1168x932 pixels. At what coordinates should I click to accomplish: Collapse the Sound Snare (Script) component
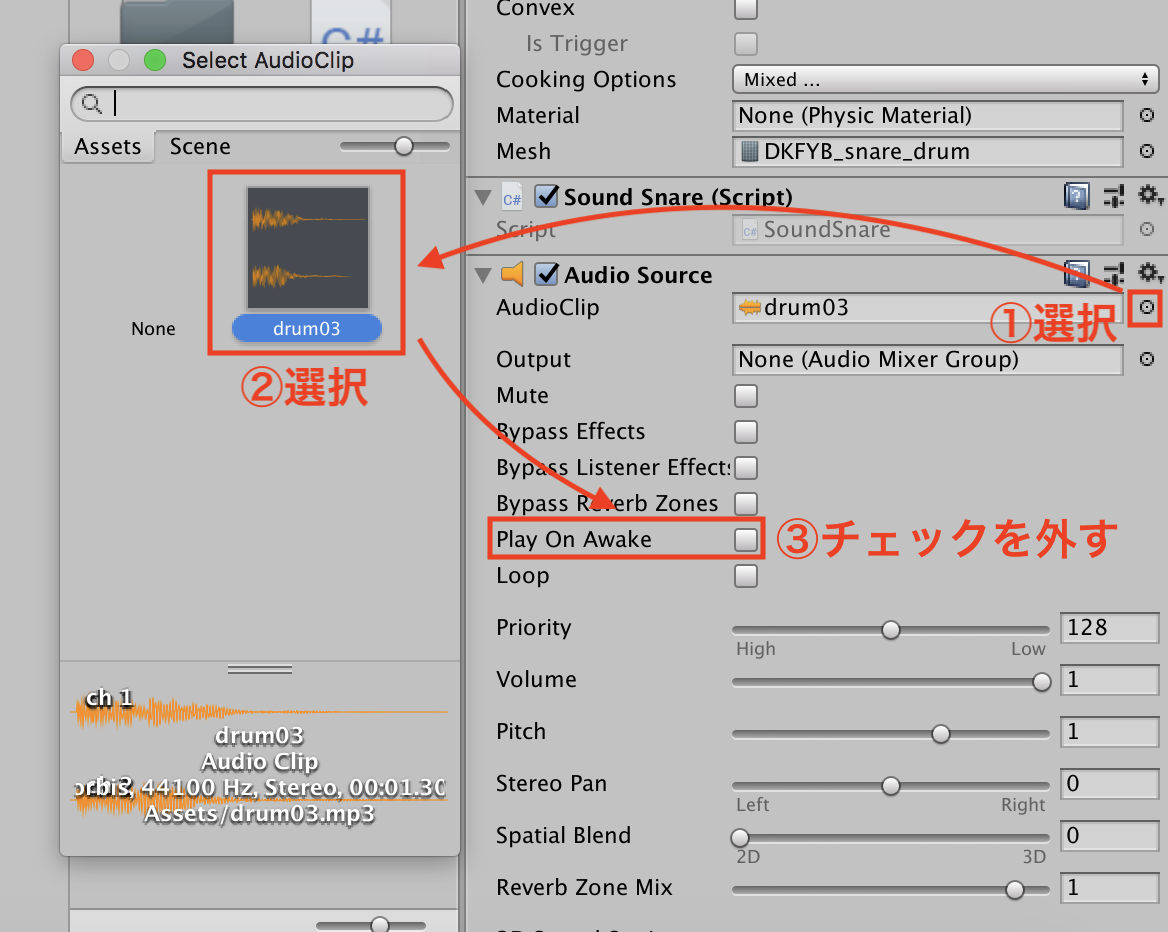[x=483, y=197]
